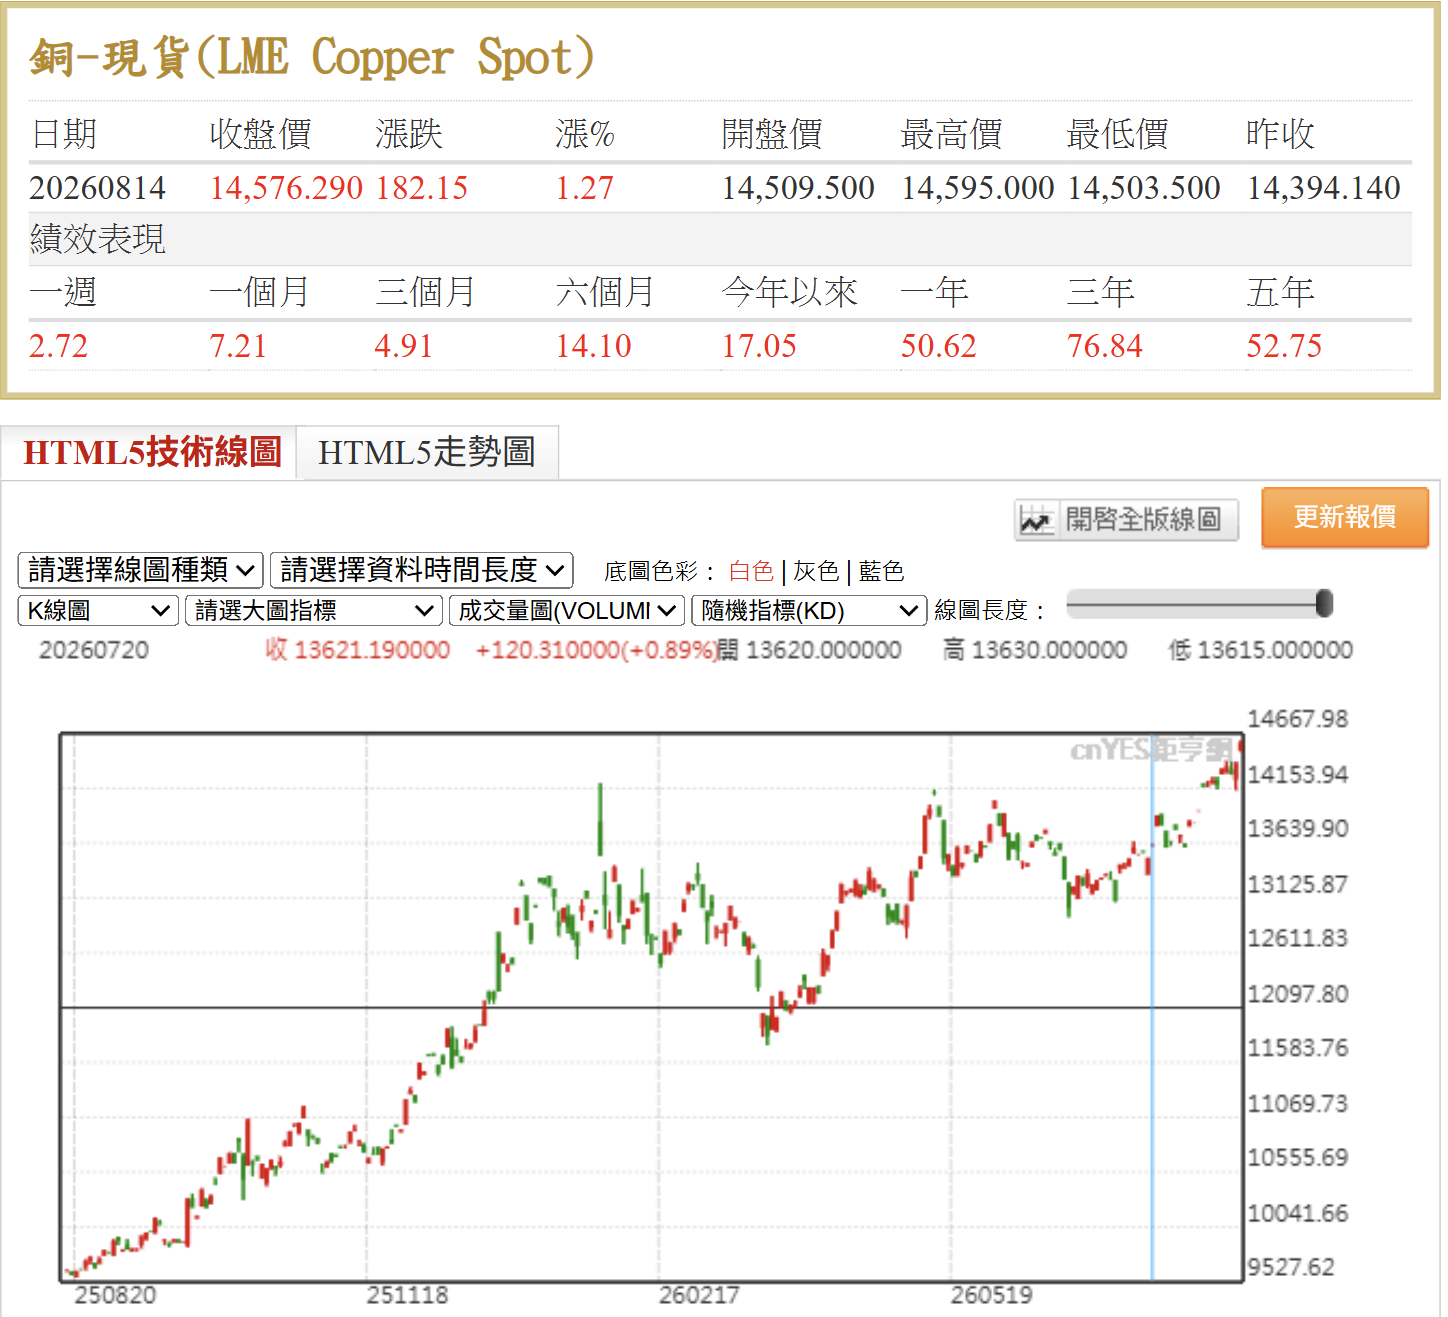Click the 線圖長度 slider handle
This screenshot has width=1448, height=1317.
[1325, 603]
